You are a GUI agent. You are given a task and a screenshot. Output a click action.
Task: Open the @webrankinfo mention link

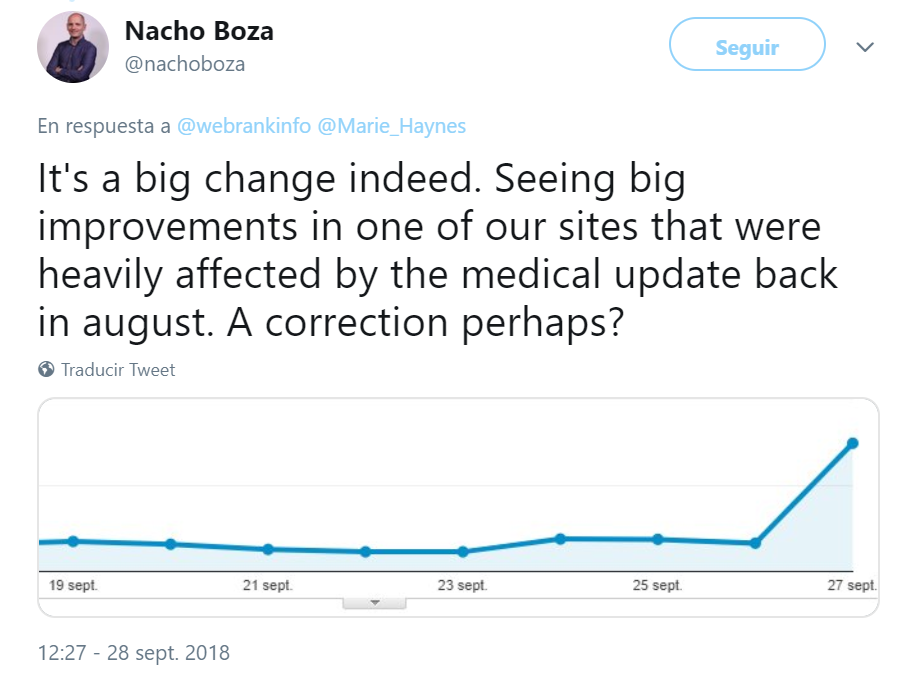pyautogui.click(x=244, y=126)
